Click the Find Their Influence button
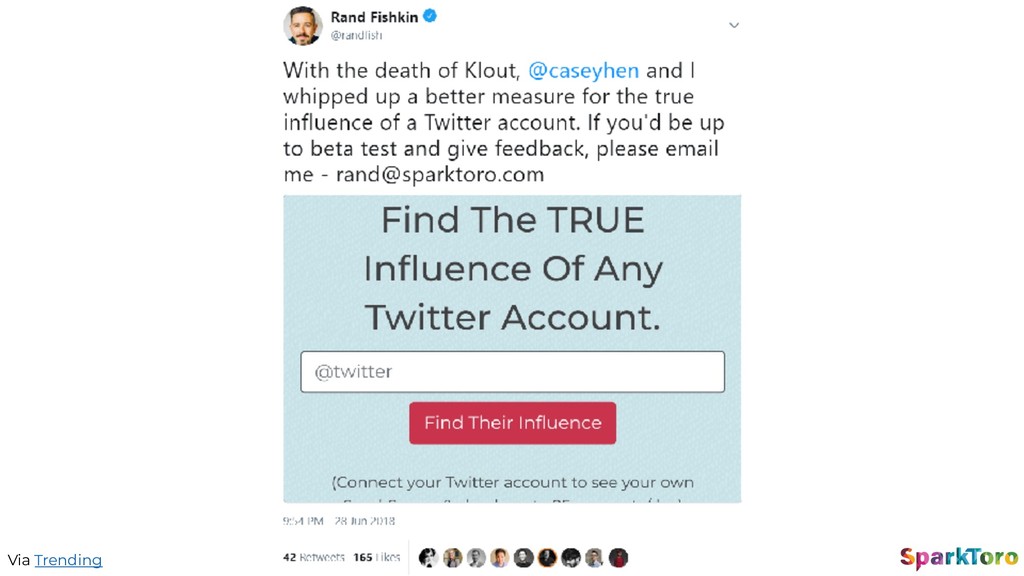The height and width of the screenshot is (576, 1024). [513, 423]
